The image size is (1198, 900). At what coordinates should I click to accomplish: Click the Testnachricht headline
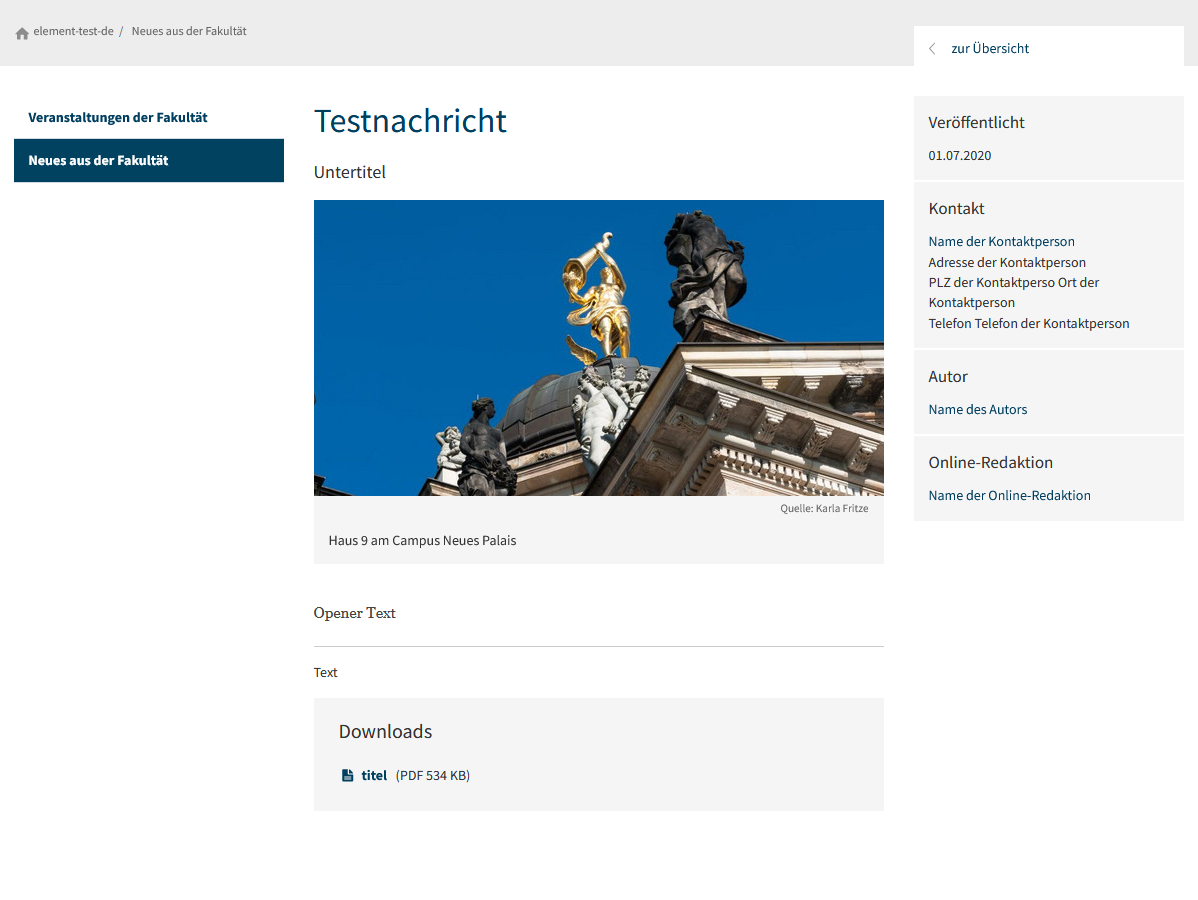[410, 121]
